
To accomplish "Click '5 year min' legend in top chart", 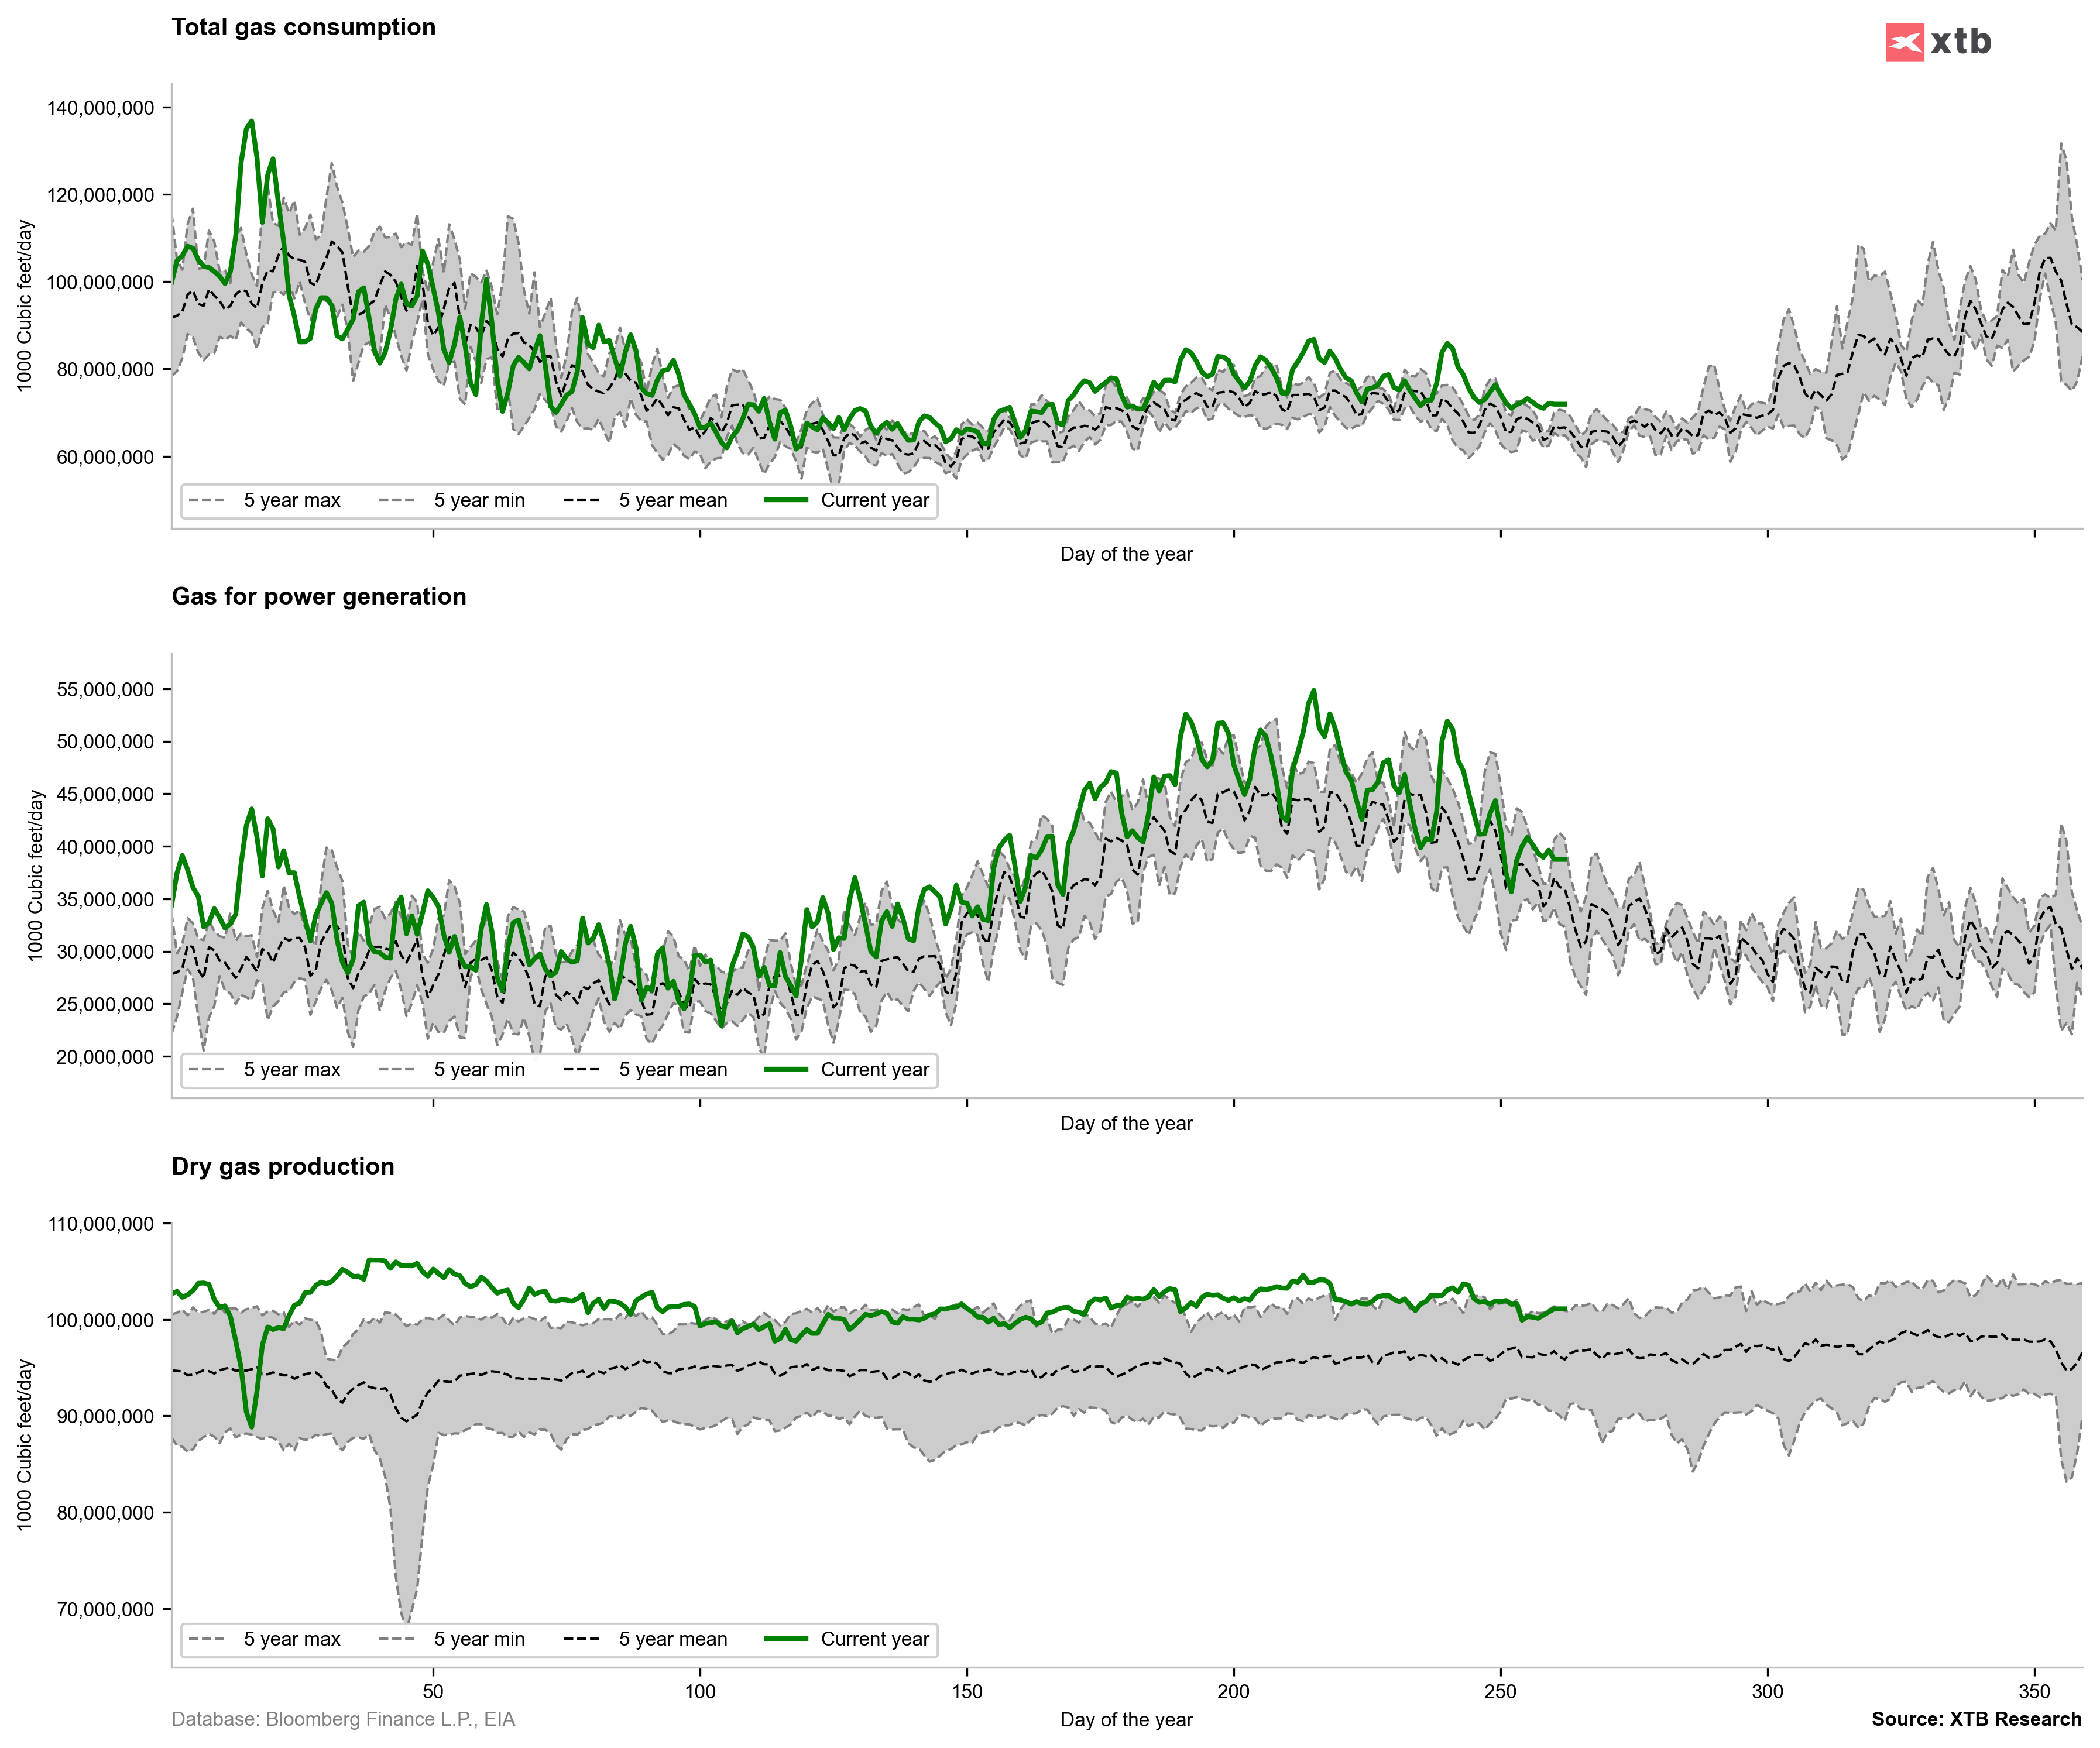I will point(479,500).
